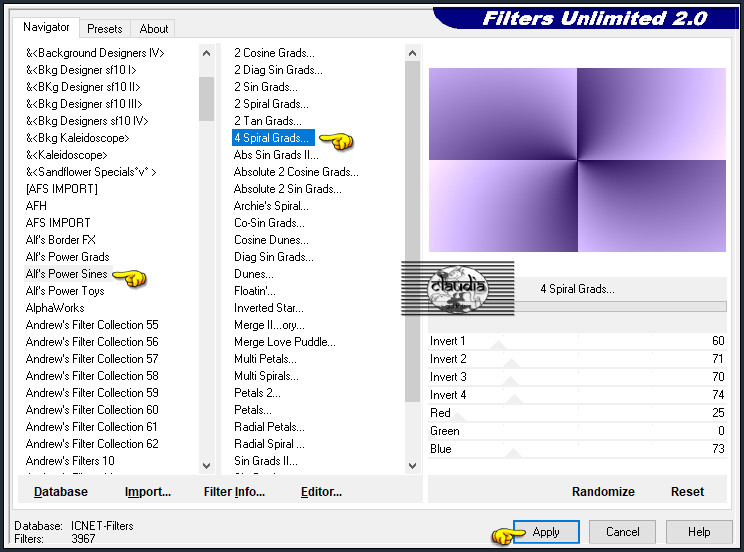Select 2 Spiral Grads... filter

271,104
